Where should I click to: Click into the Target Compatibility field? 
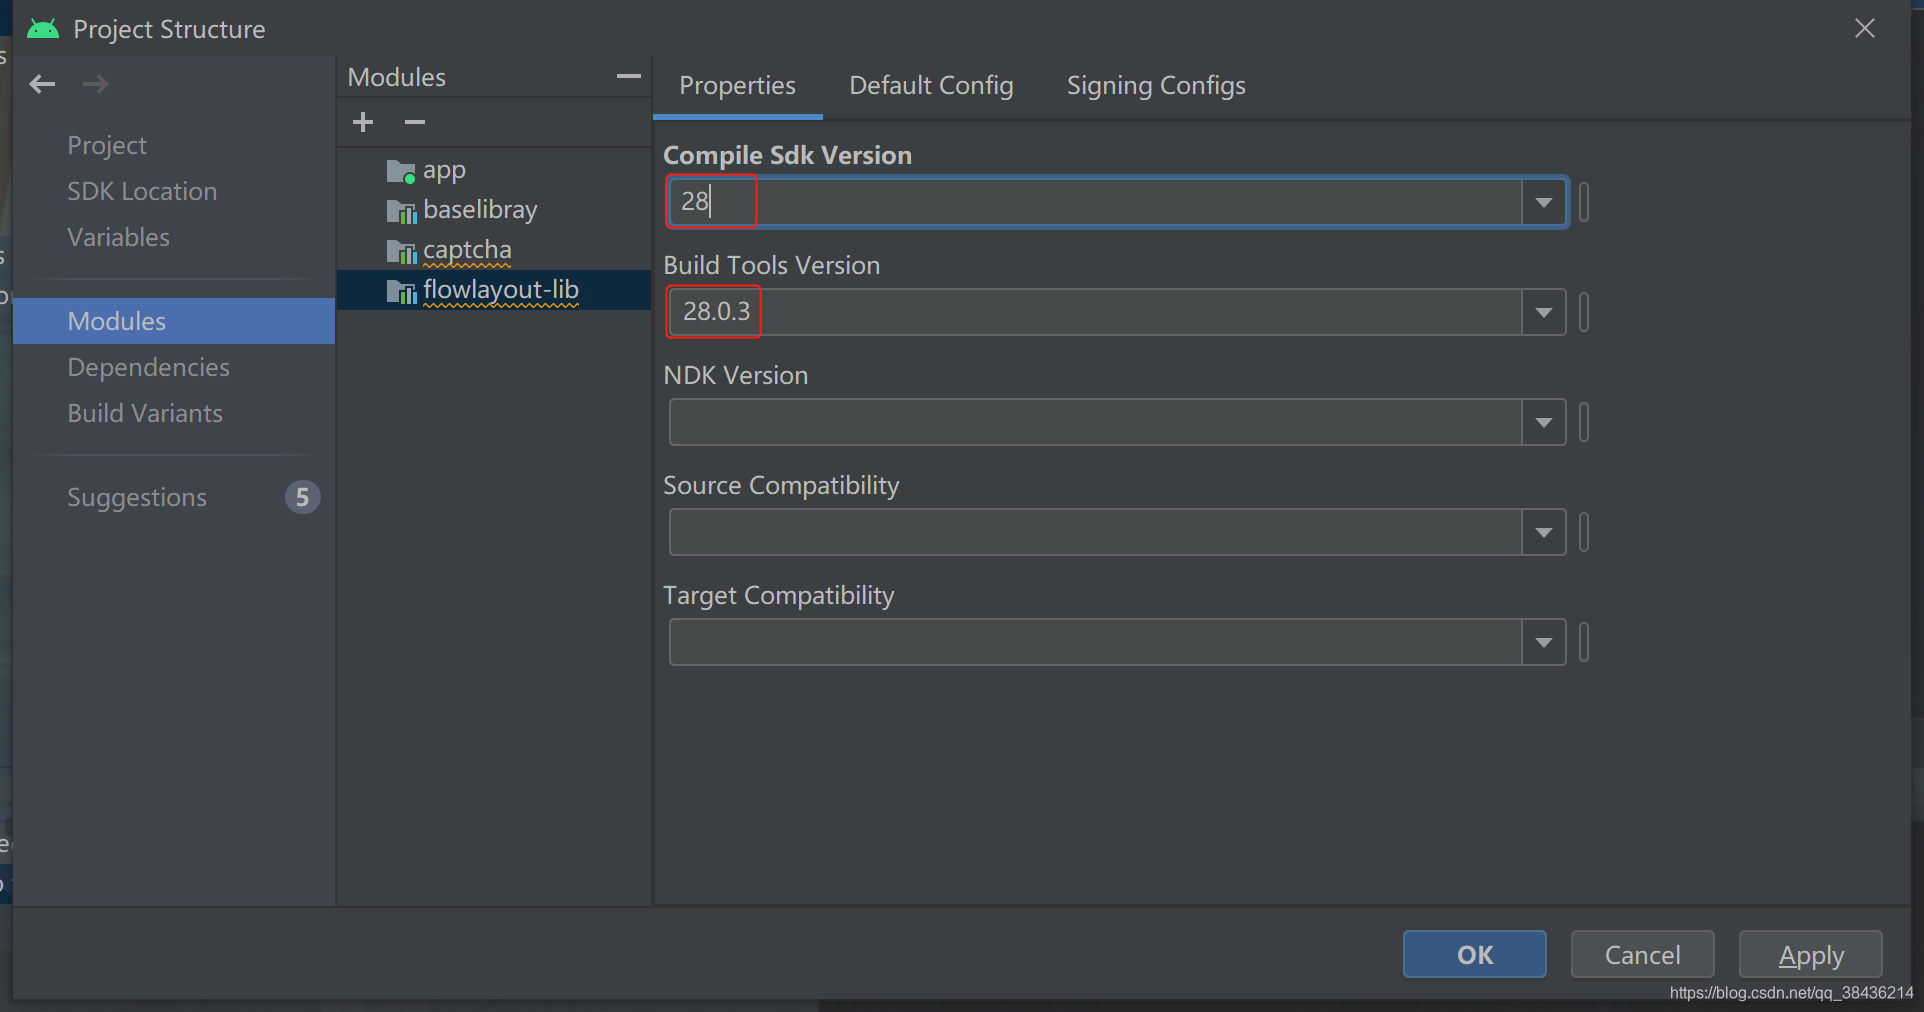click(x=1095, y=642)
